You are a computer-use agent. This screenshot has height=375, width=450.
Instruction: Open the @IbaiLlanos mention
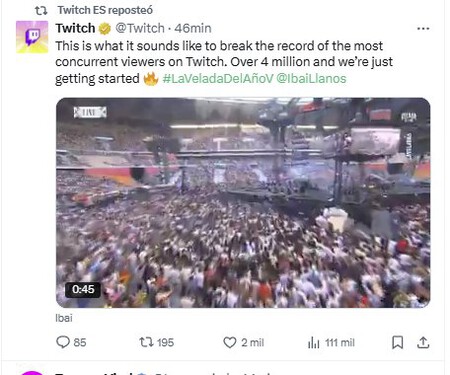tap(311, 79)
